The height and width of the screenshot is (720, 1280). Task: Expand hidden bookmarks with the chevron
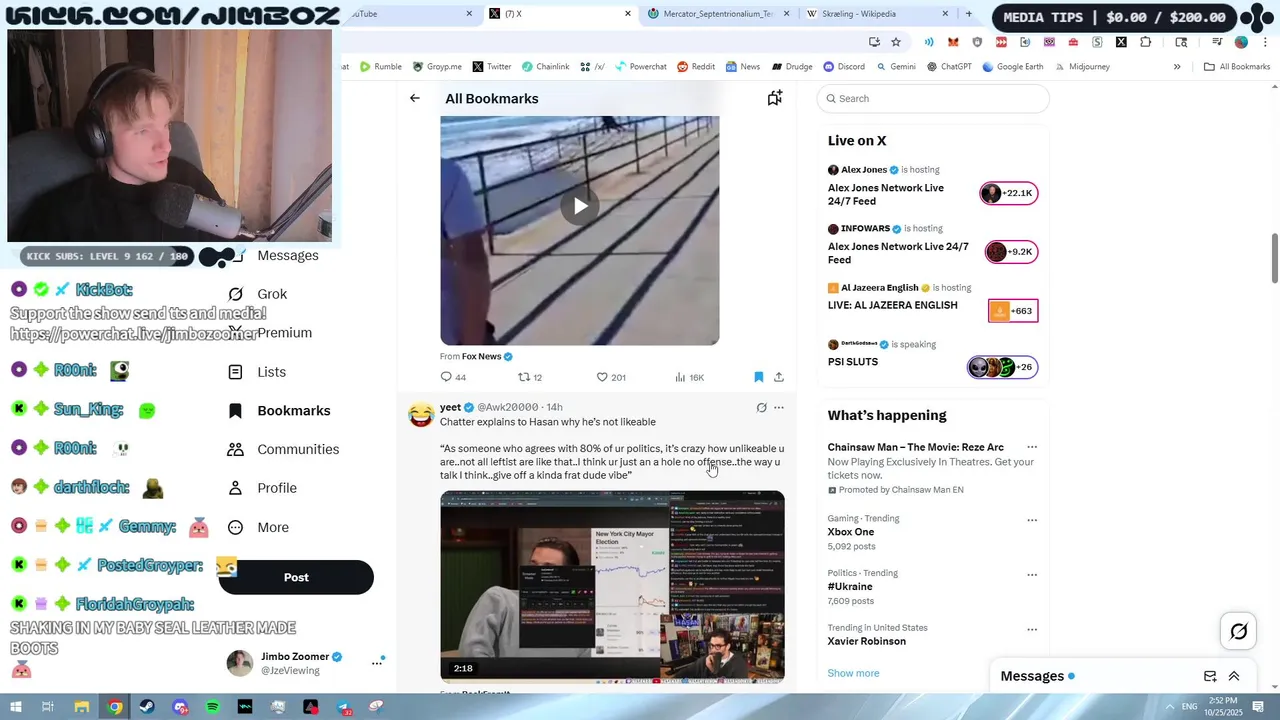(x=1177, y=67)
